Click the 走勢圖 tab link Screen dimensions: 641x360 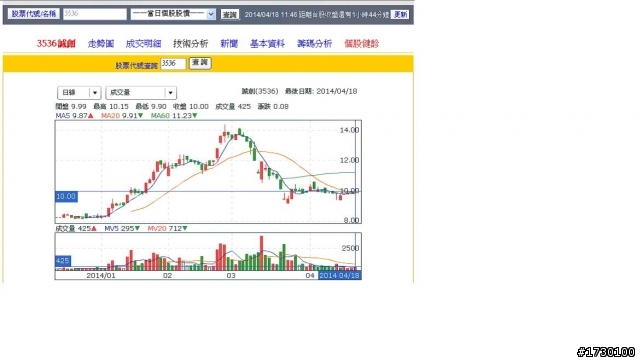pos(101,44)
